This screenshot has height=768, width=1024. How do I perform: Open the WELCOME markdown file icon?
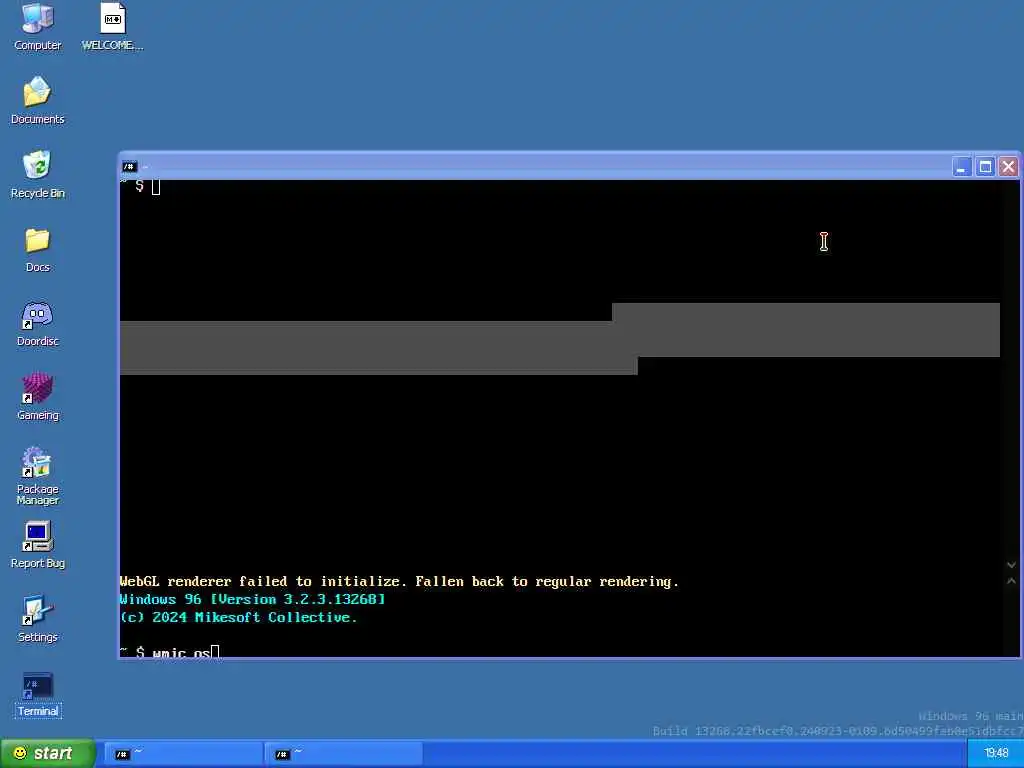pyautogui.click(x=112, y=27)
